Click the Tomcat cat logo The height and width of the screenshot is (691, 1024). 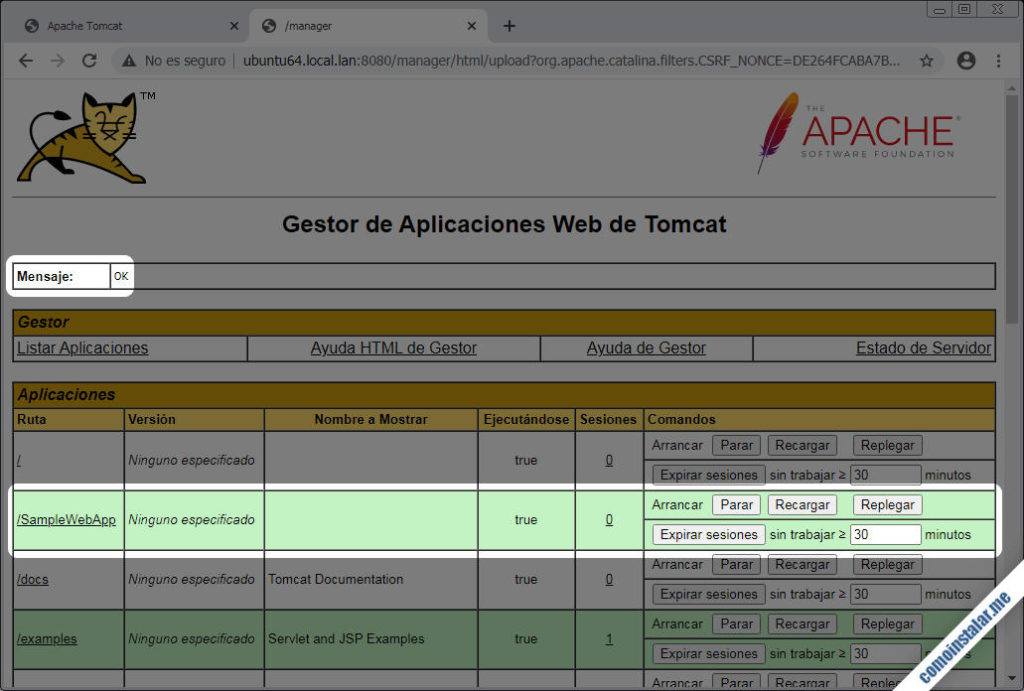click(x=84, y=137)
